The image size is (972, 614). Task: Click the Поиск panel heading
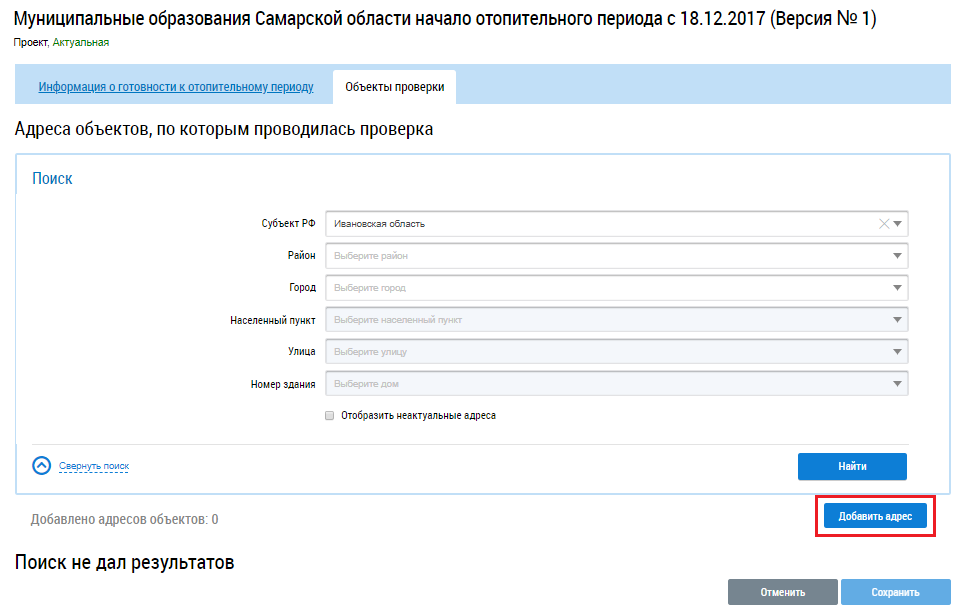(x=52, y=178)
